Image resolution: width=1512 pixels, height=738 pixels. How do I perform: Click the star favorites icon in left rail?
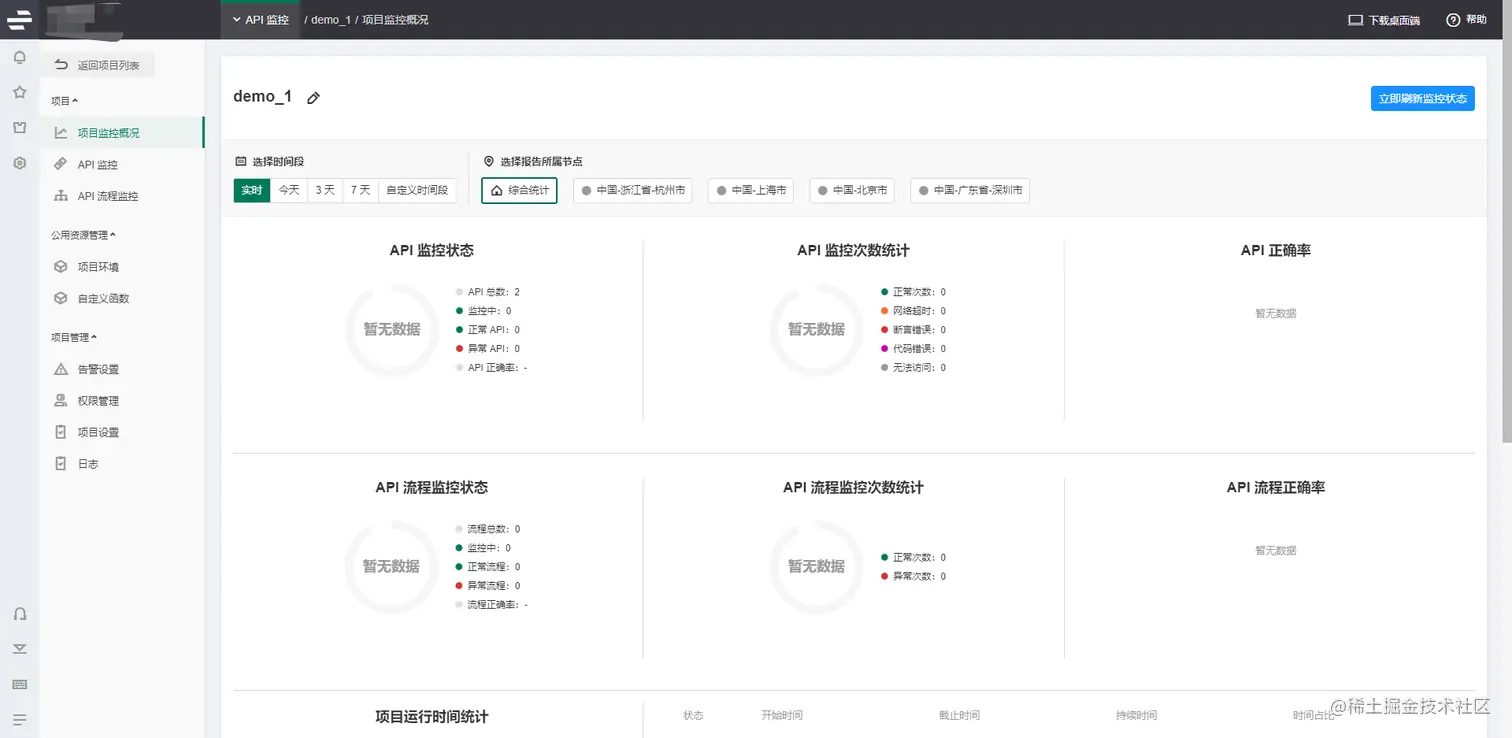pyautogui.click(x=19, y=92)
